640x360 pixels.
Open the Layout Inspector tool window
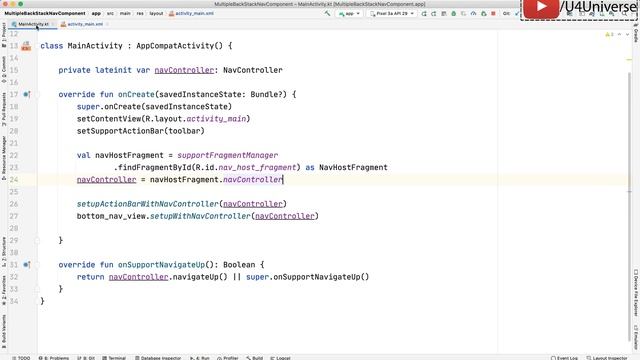[x=607, y=358]
